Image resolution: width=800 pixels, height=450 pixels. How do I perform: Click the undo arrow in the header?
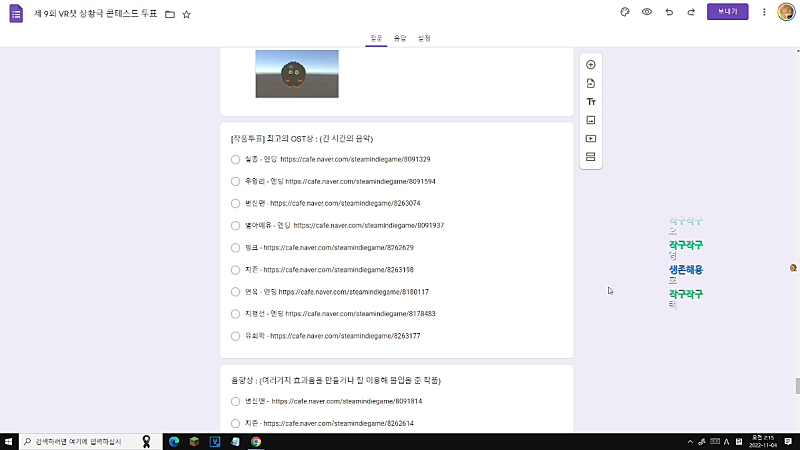(669, 13)
